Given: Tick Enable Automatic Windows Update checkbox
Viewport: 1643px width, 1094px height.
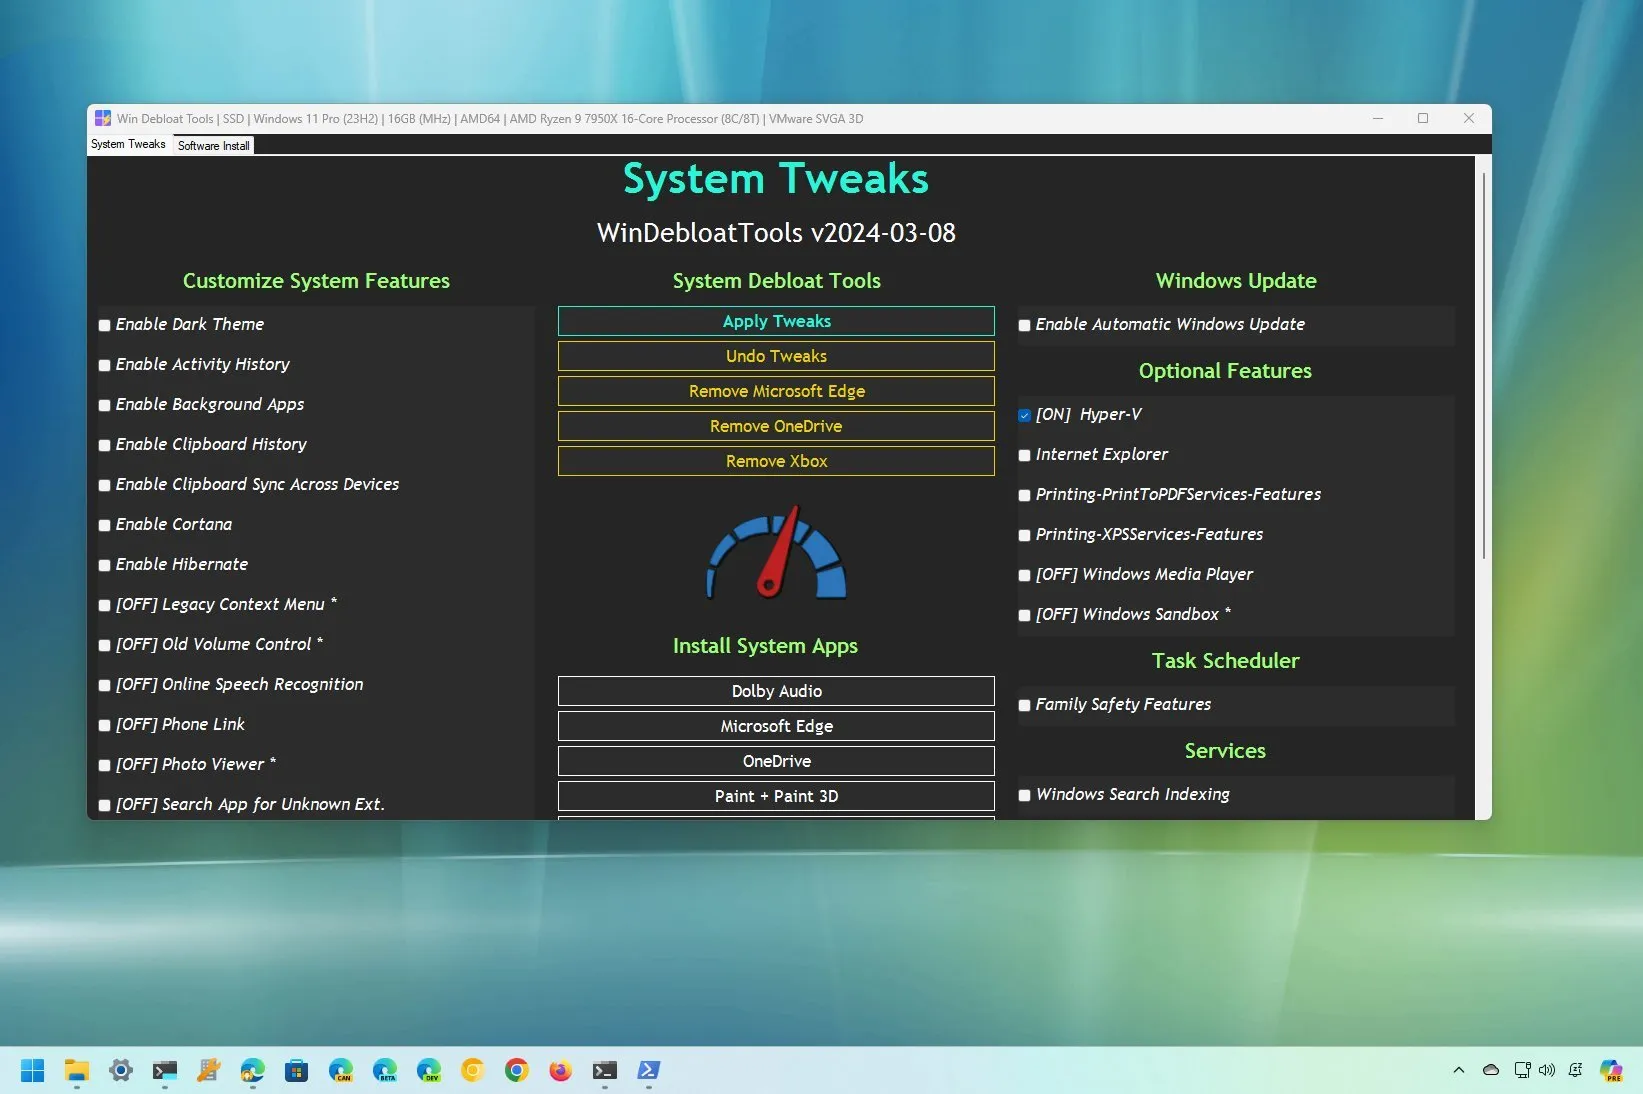Looking at the screenshot, I should (x=1024, y=325).
